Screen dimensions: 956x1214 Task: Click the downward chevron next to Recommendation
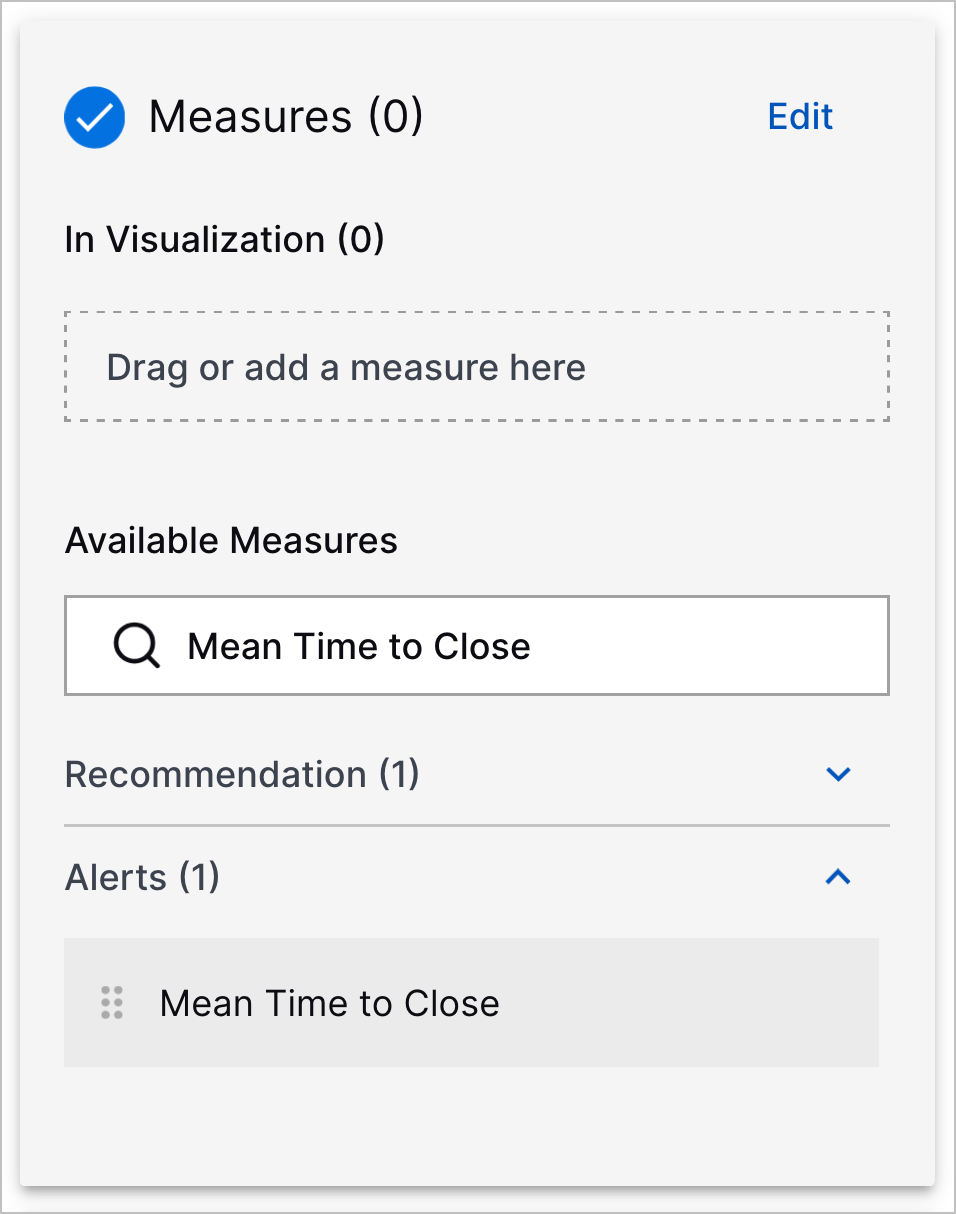(840, 774)
